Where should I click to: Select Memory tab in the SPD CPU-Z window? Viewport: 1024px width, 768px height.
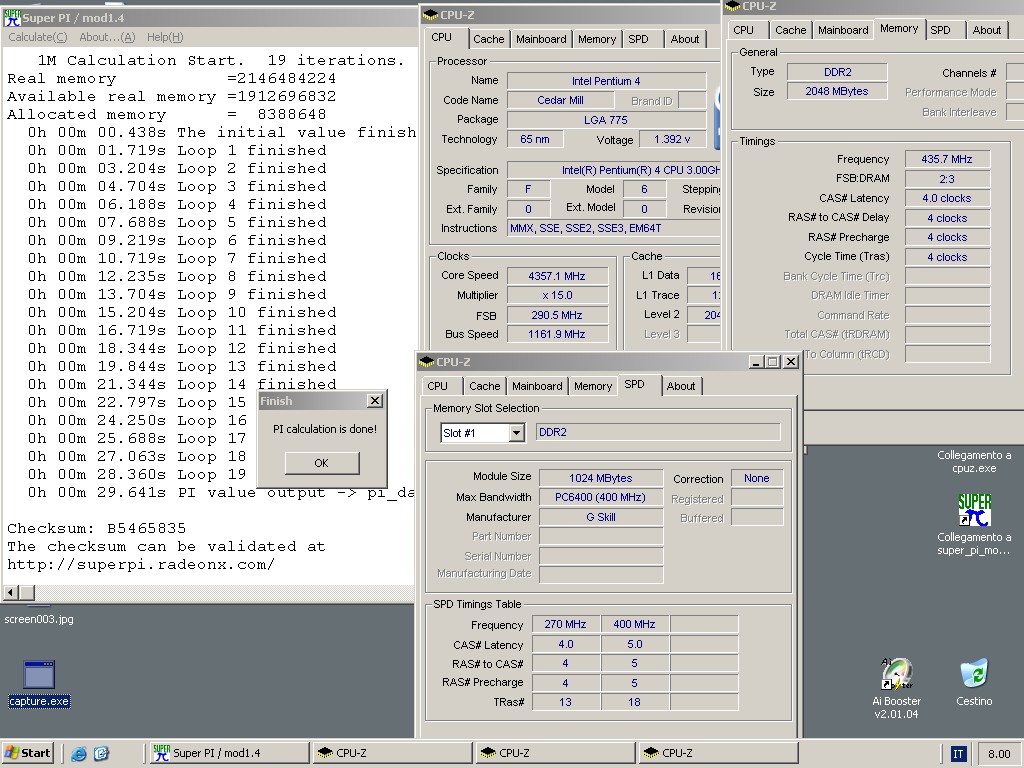[x=593, y=386]
